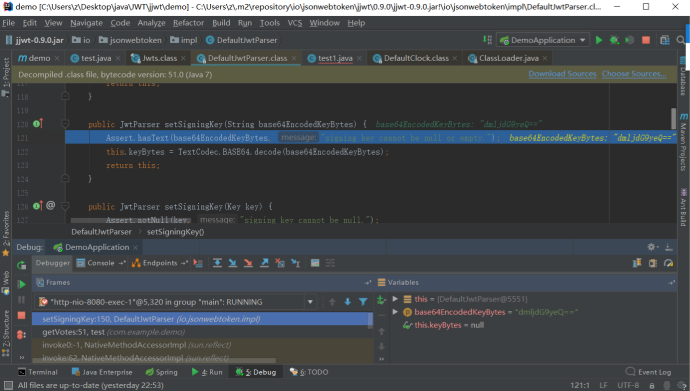Hide the Debug tool window
The image size is (690, 391).
point(668,247)
